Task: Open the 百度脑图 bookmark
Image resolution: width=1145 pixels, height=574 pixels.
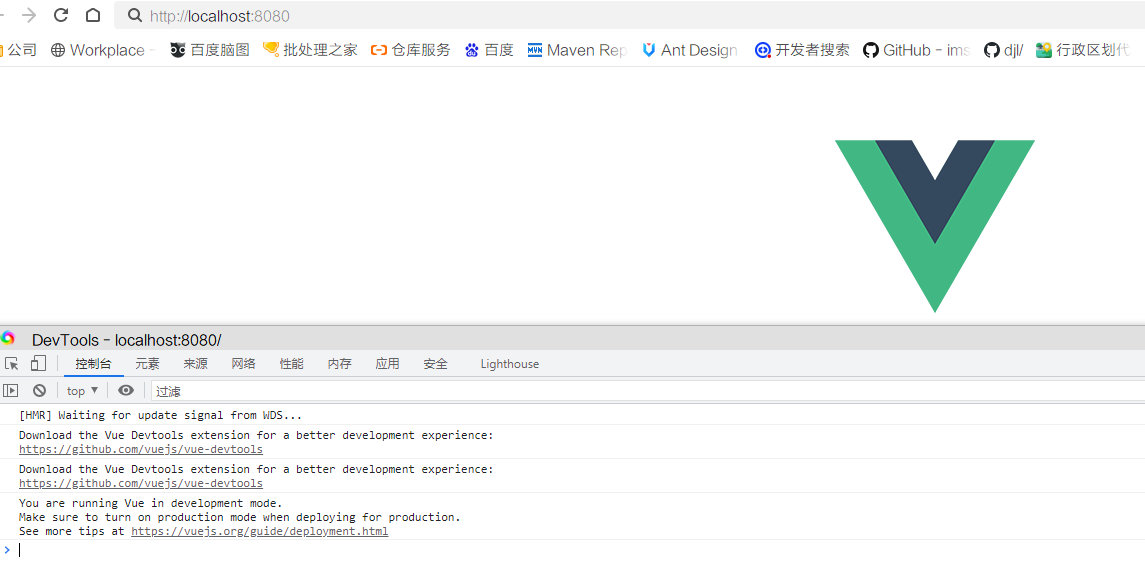Action: click(x=210, y=50)
